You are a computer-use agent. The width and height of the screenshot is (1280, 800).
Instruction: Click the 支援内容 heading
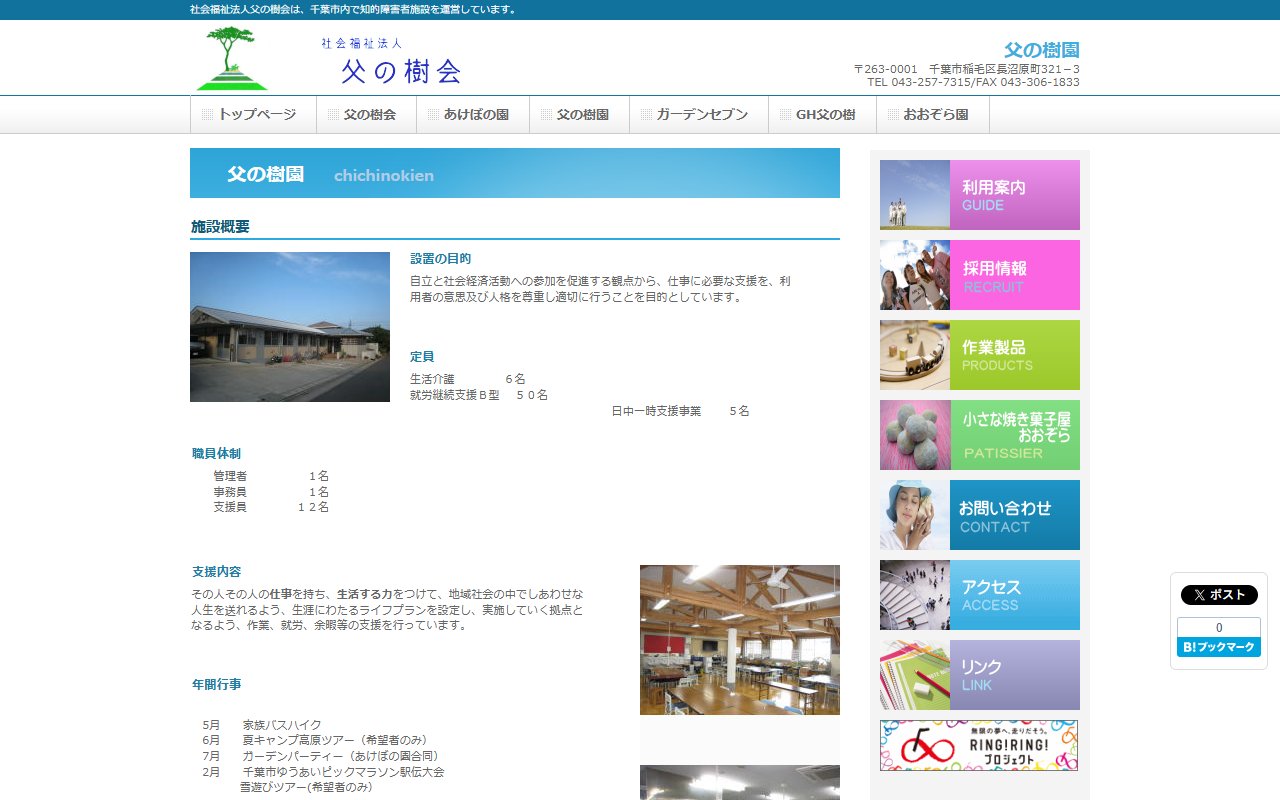(216, 572)
